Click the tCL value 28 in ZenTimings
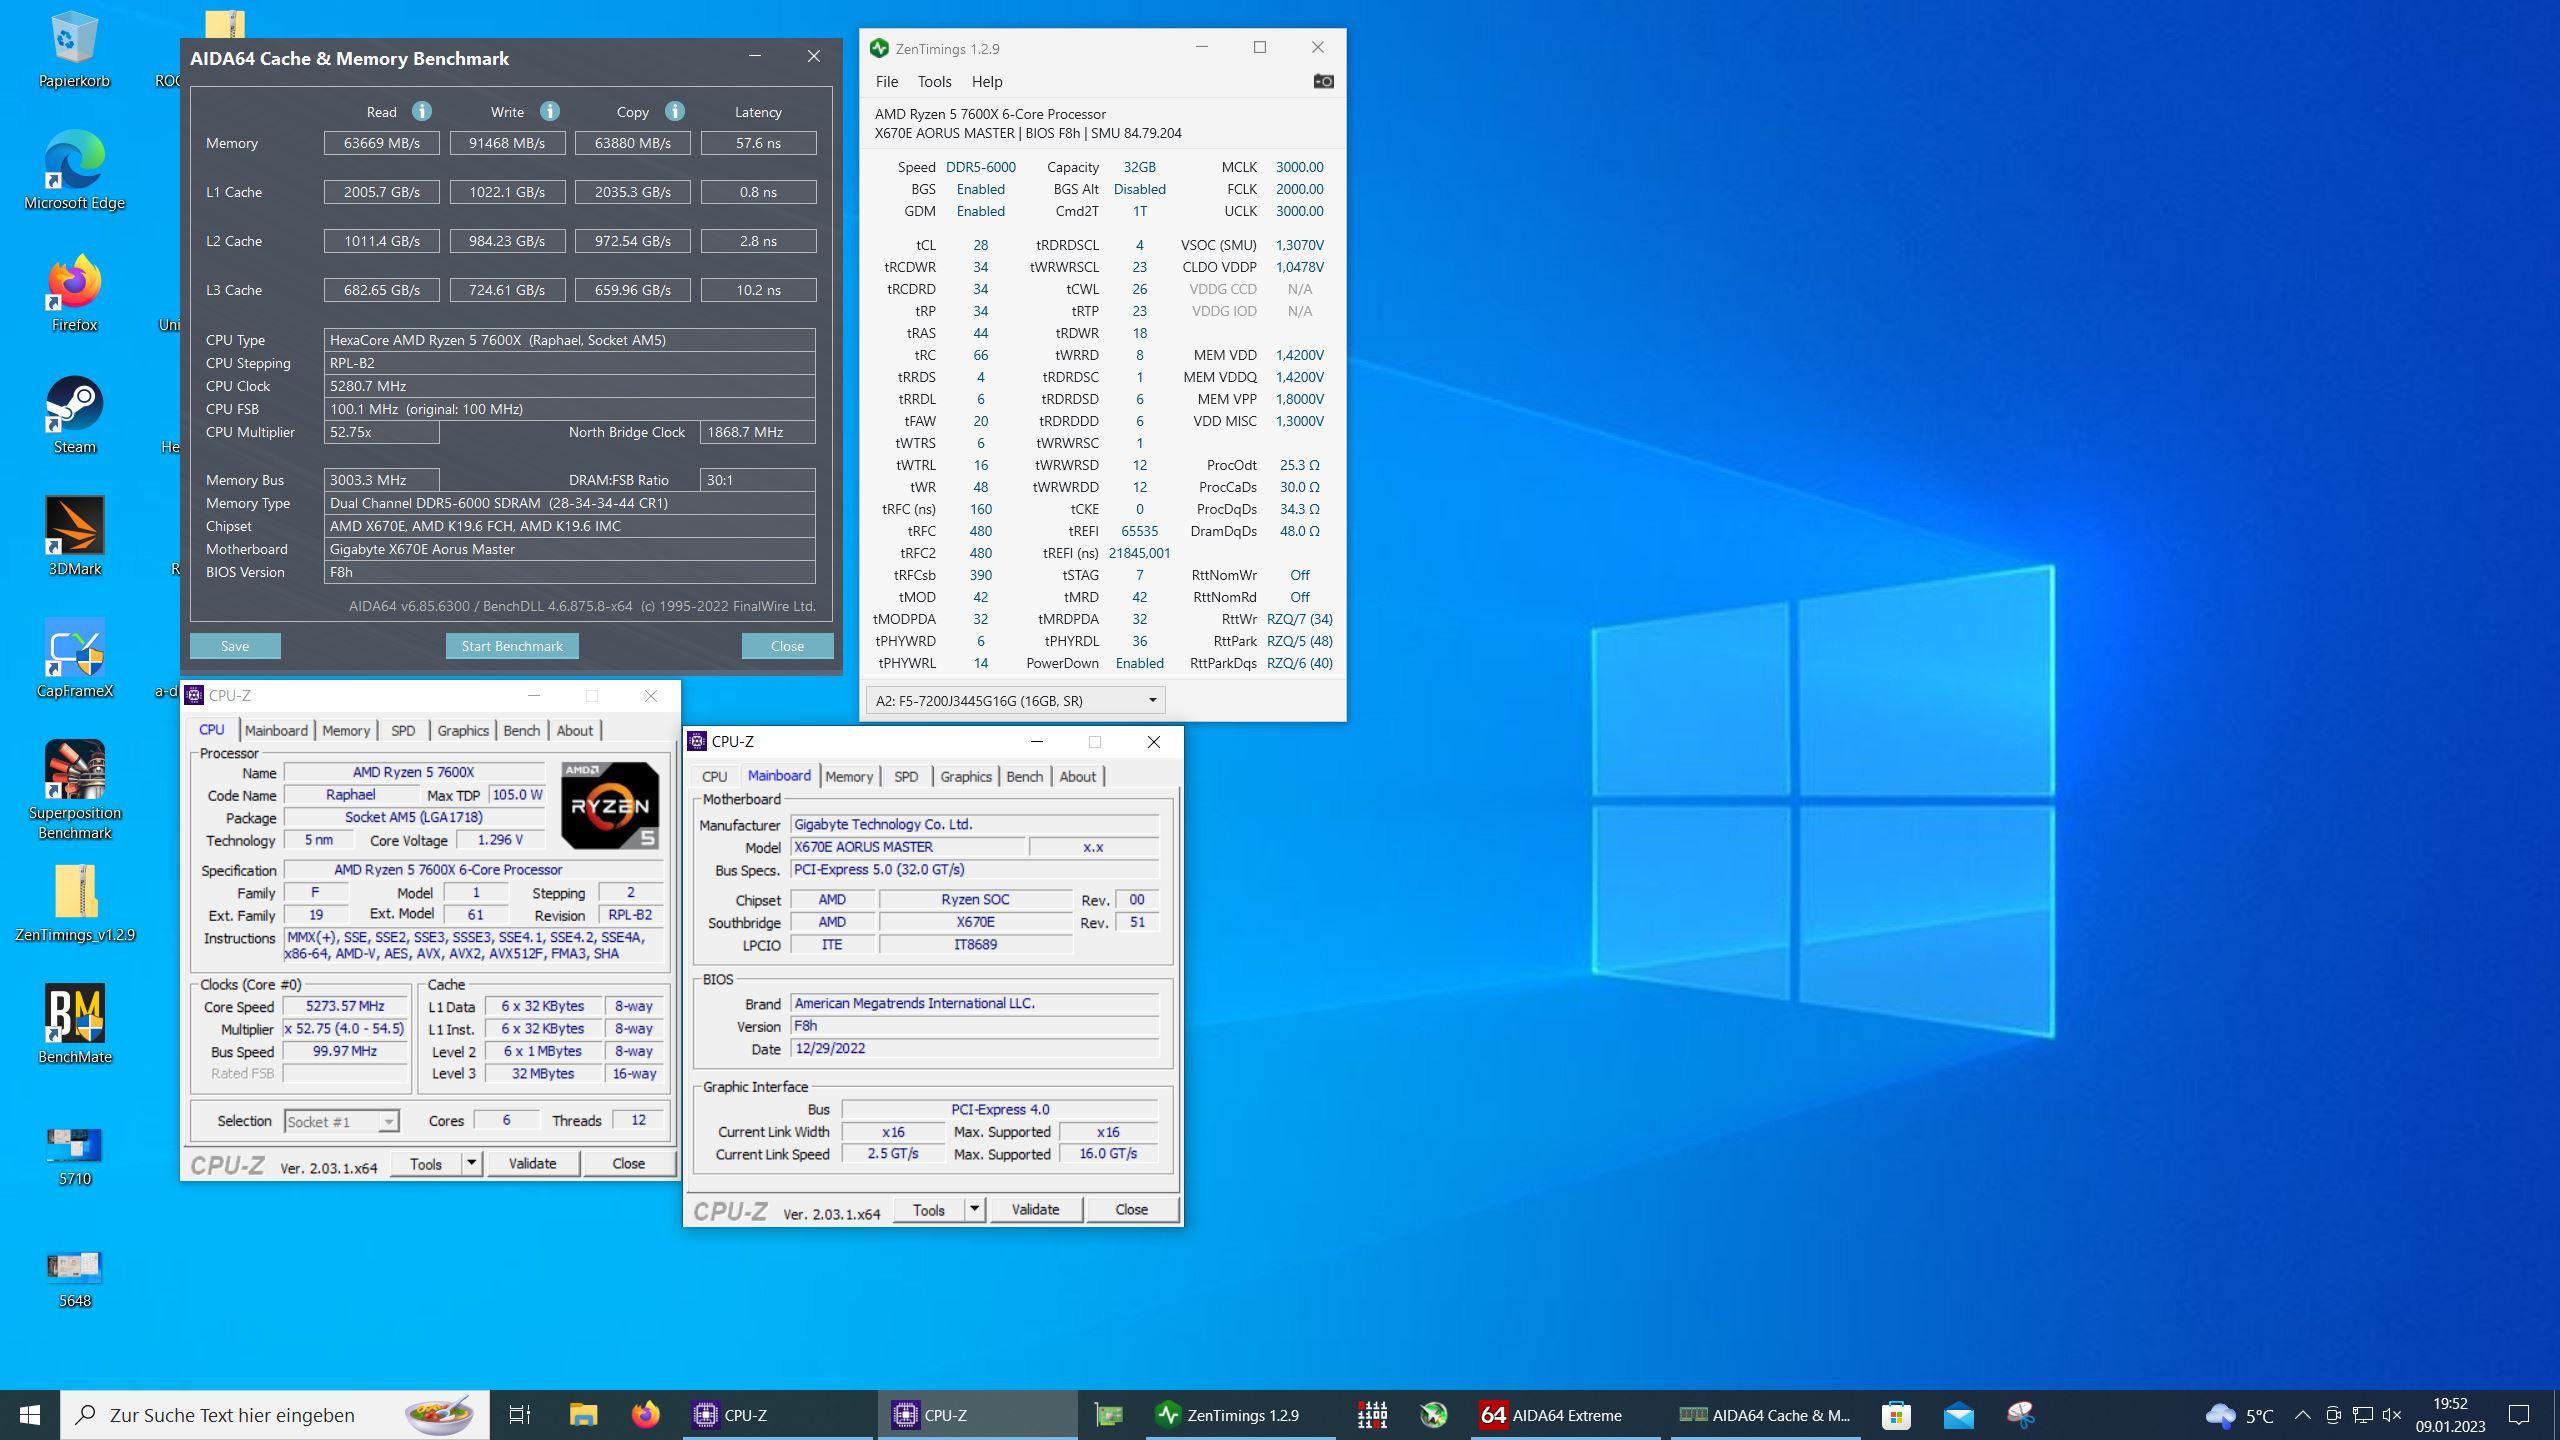Viewport: 2560px width, 1440px height. 980,245
